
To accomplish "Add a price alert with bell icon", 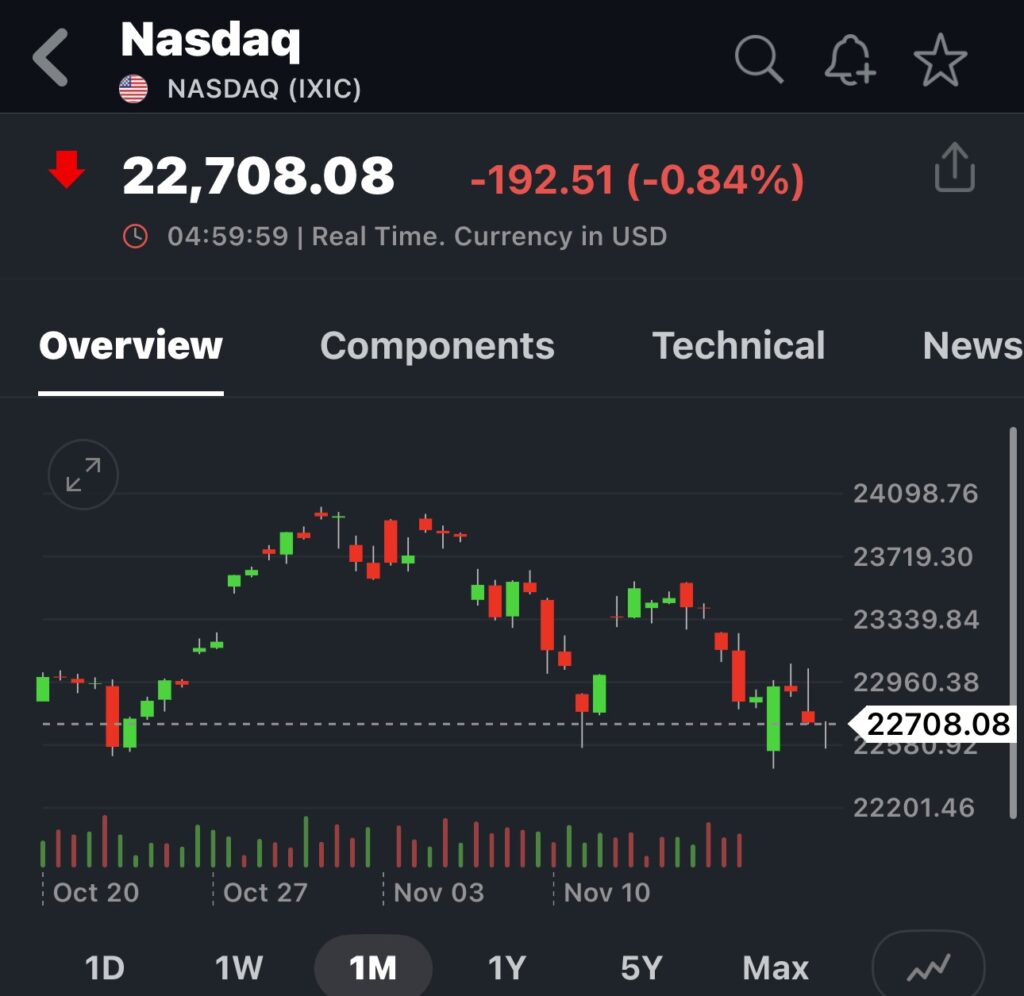I will point(850,60).
